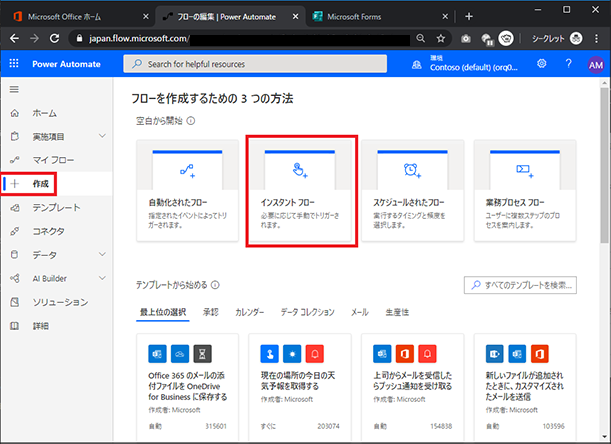The height and width of the screenshot is (444, 611).
Task: Click the Power Automate title link
Action: pos(66,64)
